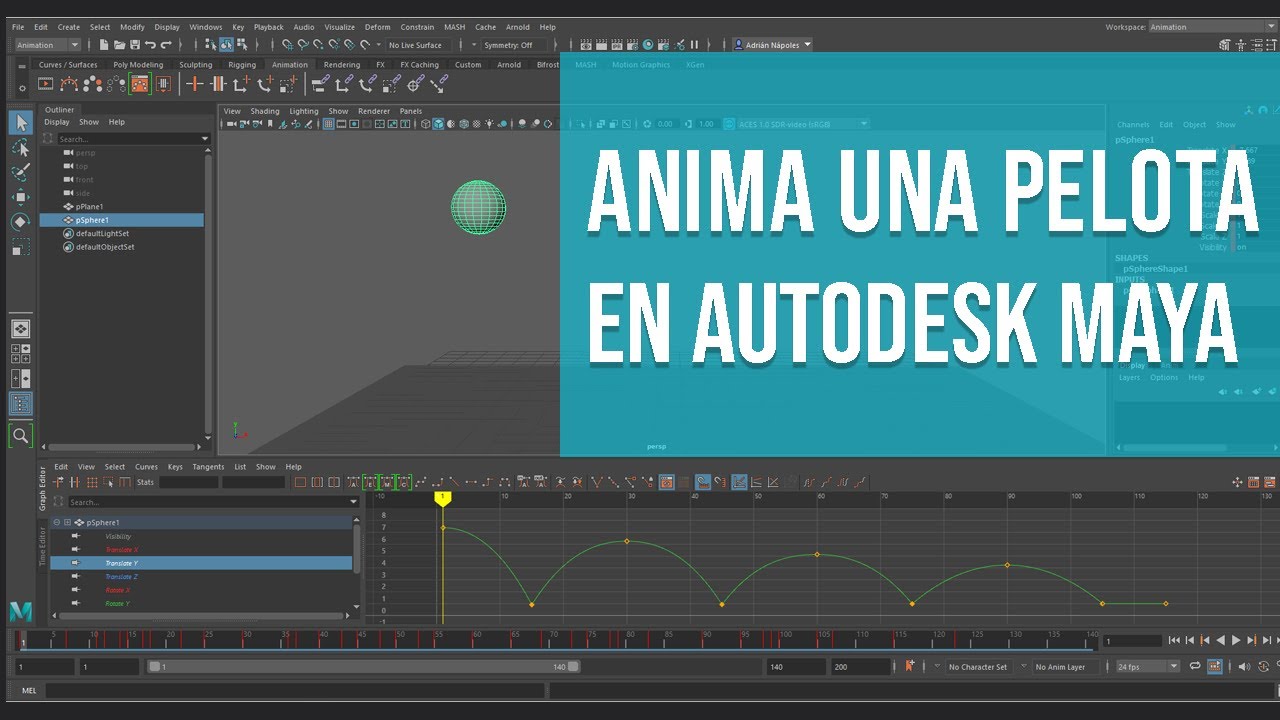Click the Parent constraint shelf icon
Viewport: 1280px width, 720px height.
coord(320,84)
